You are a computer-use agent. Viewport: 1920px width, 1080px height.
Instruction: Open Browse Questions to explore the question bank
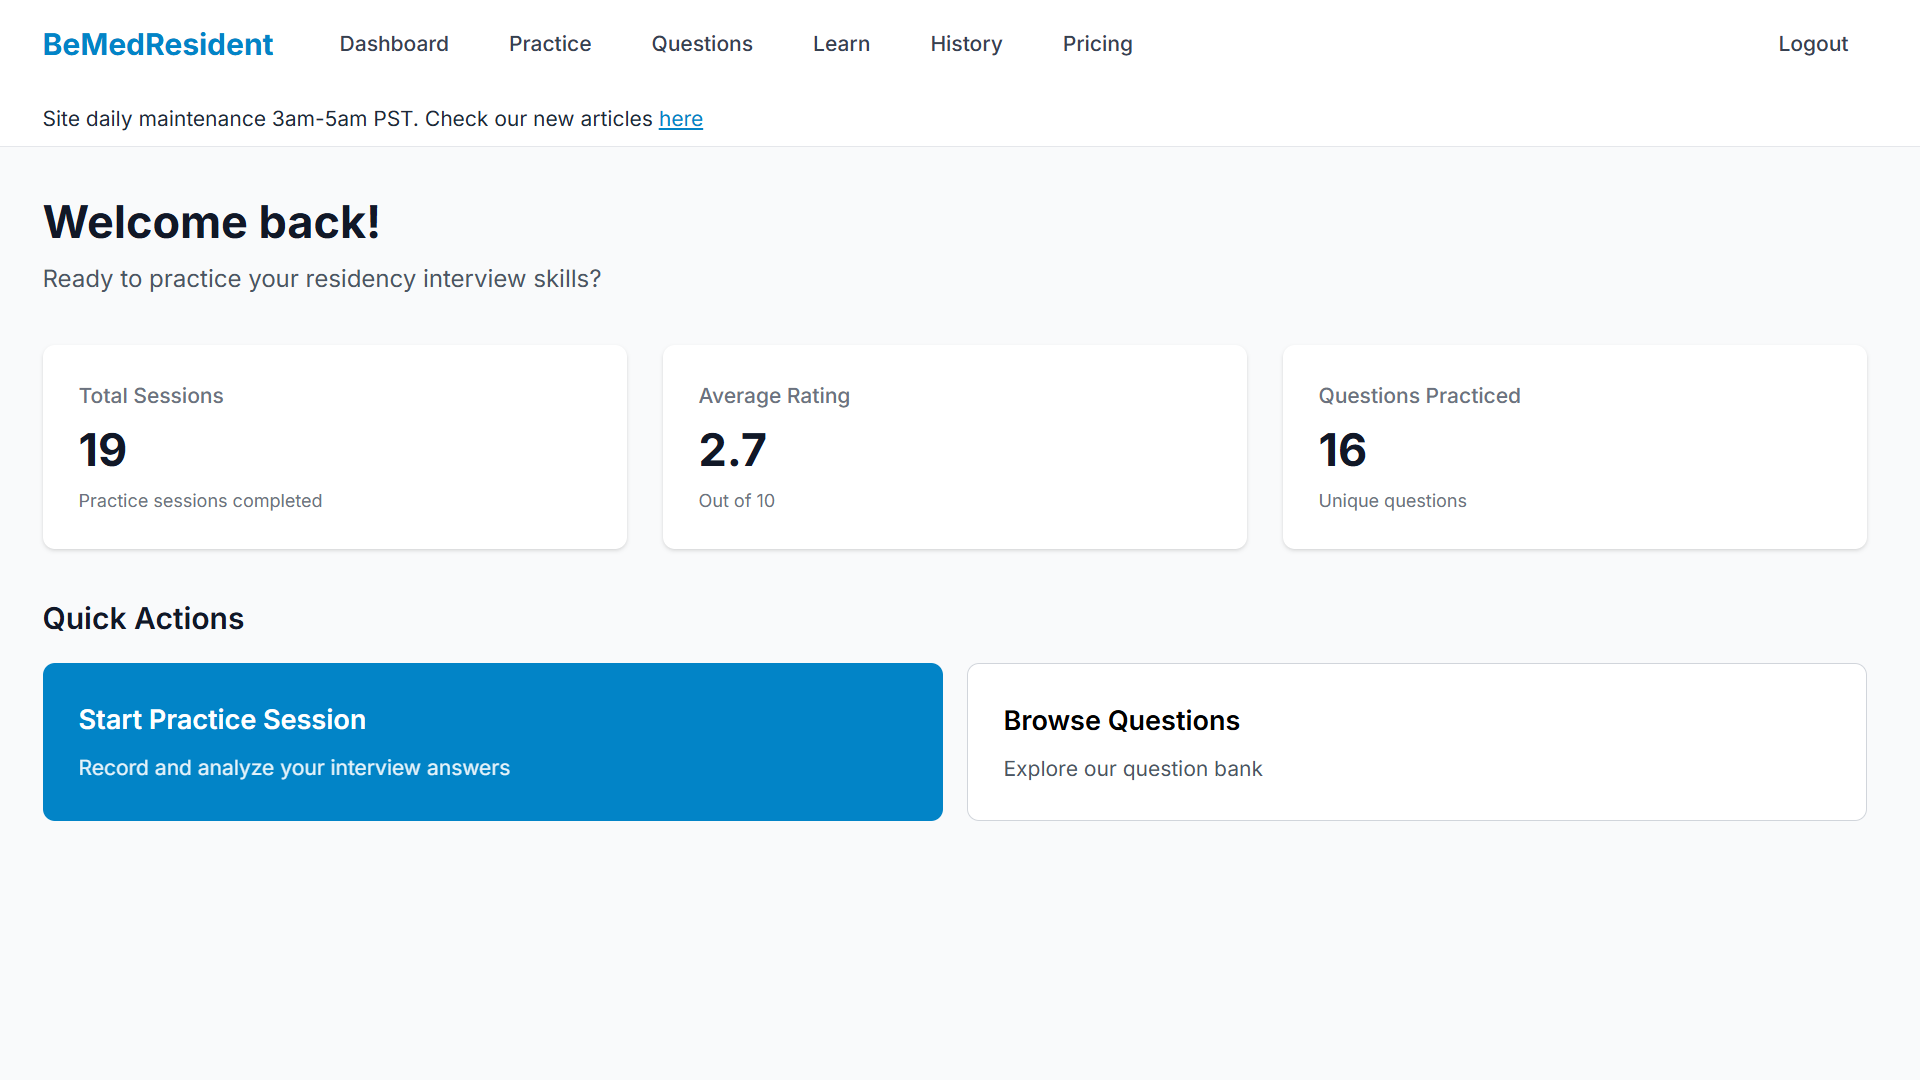[x=1416, y=741]
